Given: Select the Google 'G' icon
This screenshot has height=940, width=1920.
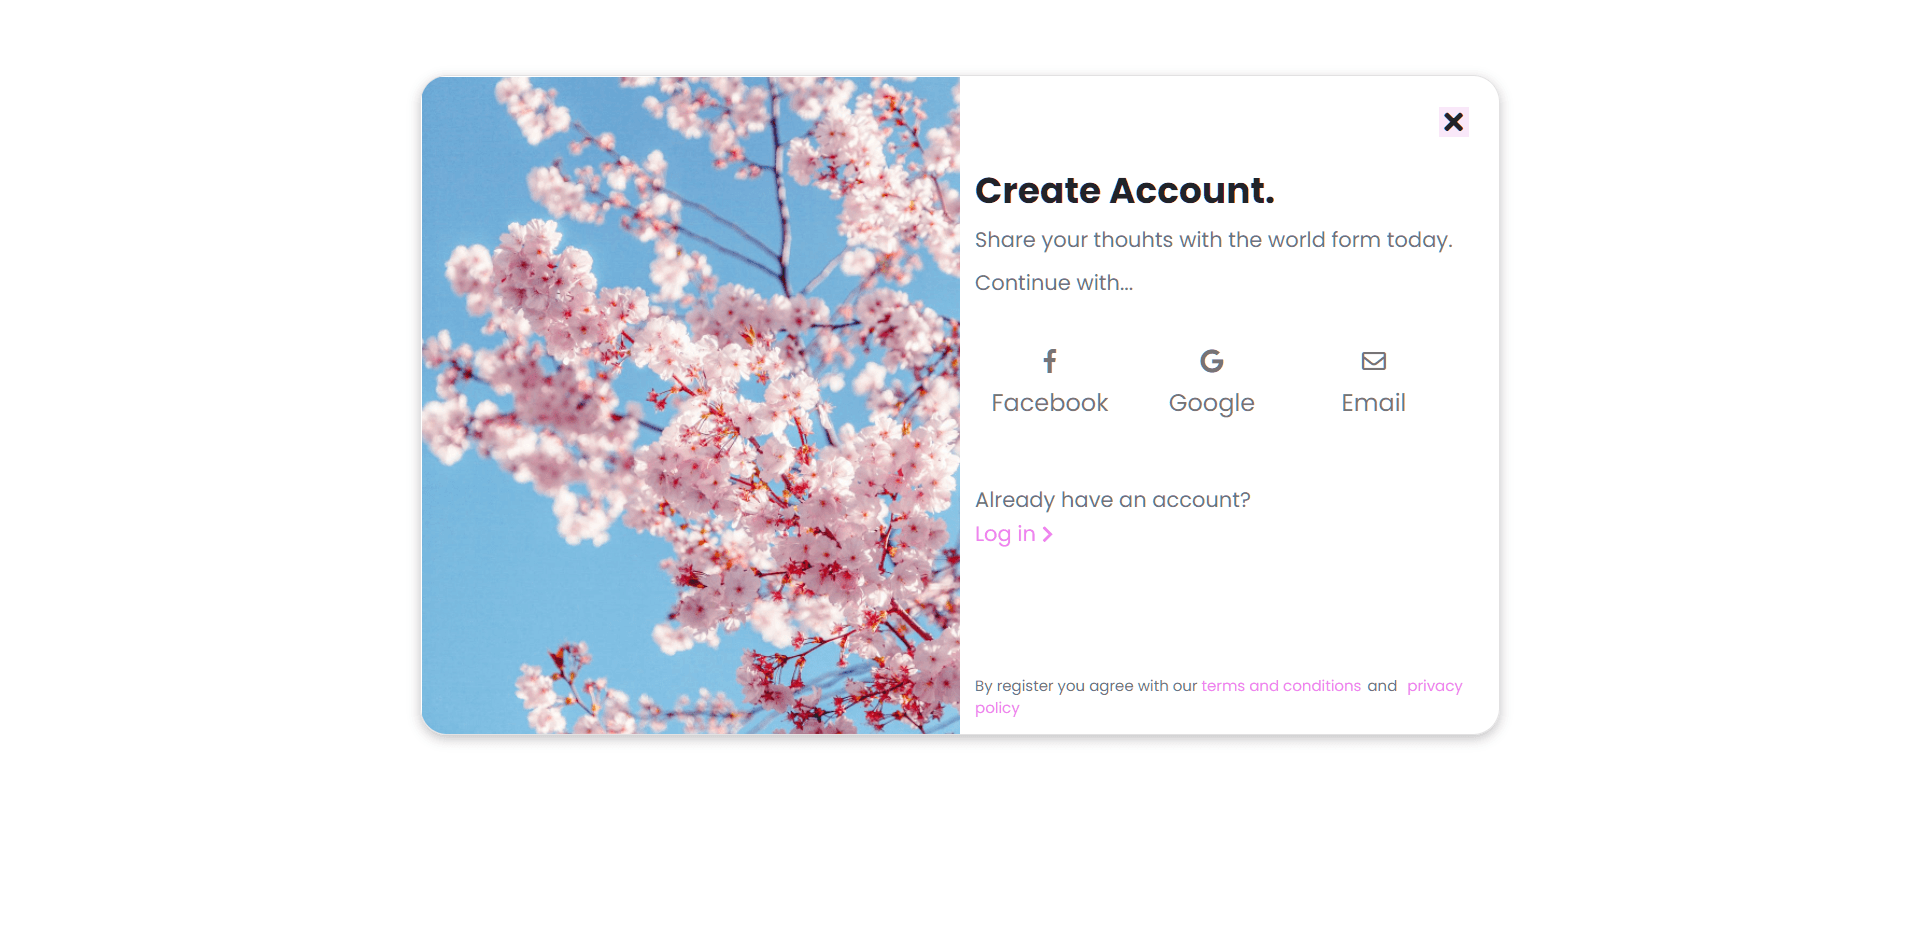Looking at the screenshot, I should point(1211,361).
